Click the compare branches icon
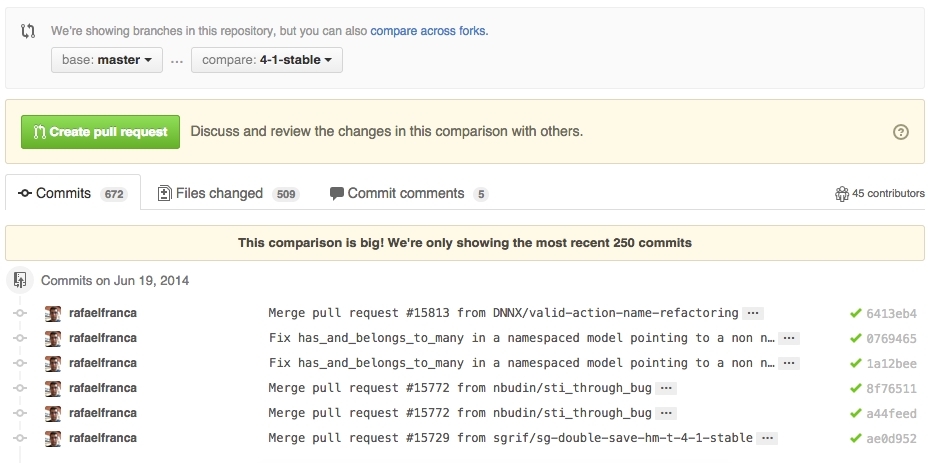The image size is (931, 463). click(x=28, y=31)
